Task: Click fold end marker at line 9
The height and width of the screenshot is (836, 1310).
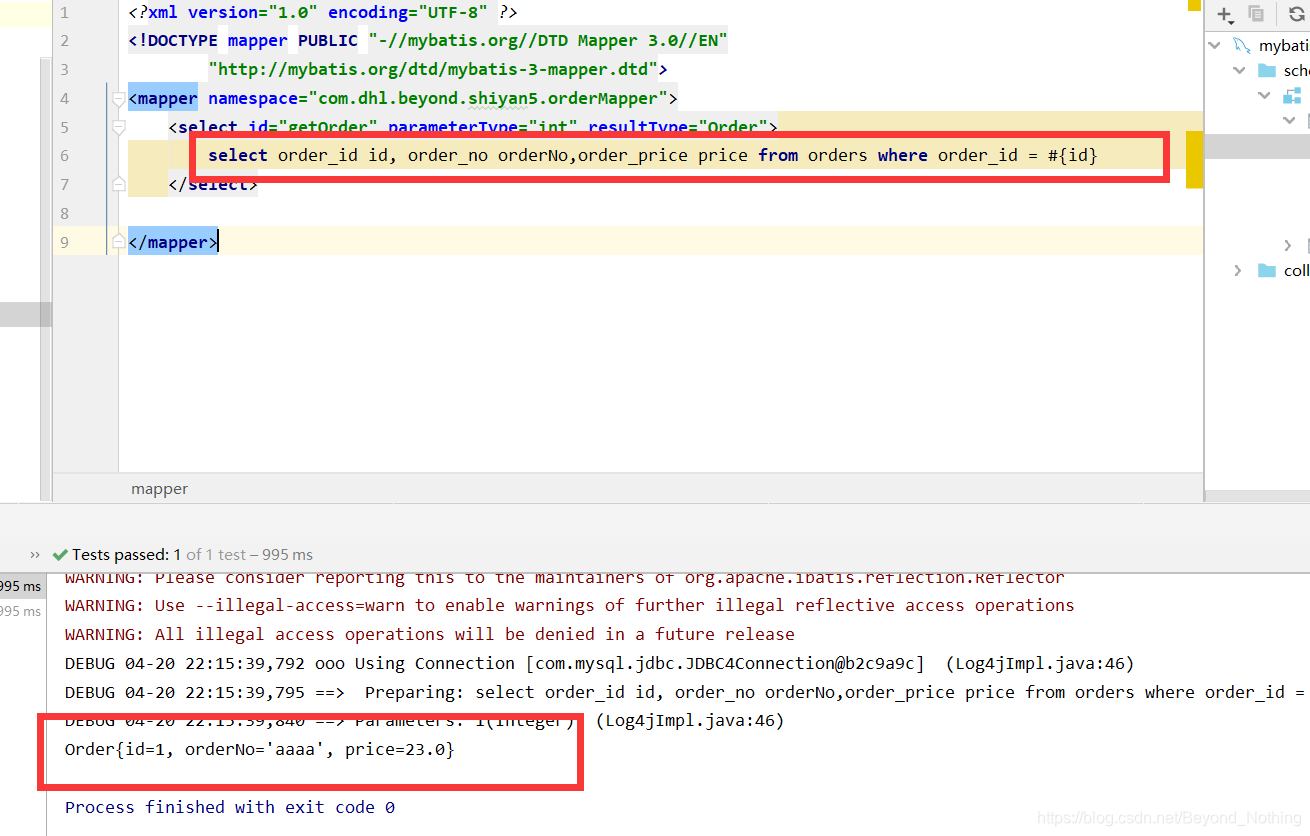Action: (x=119, y=242)
